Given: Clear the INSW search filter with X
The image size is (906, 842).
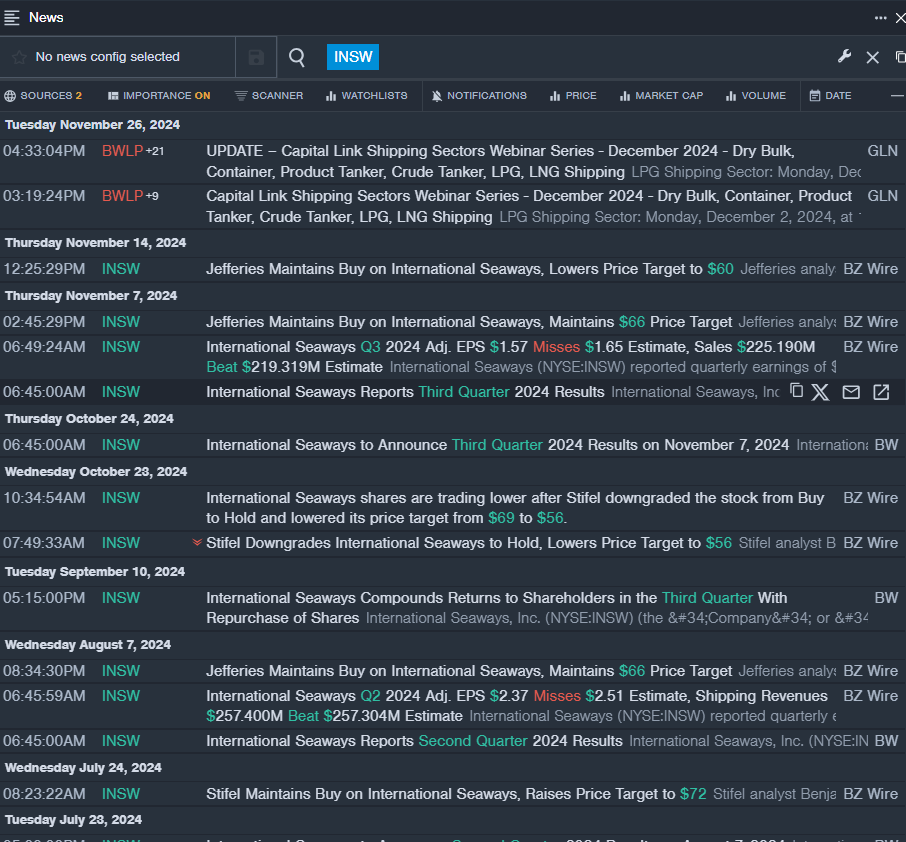Looking at the screenshot, I should (x=872, y=58).
